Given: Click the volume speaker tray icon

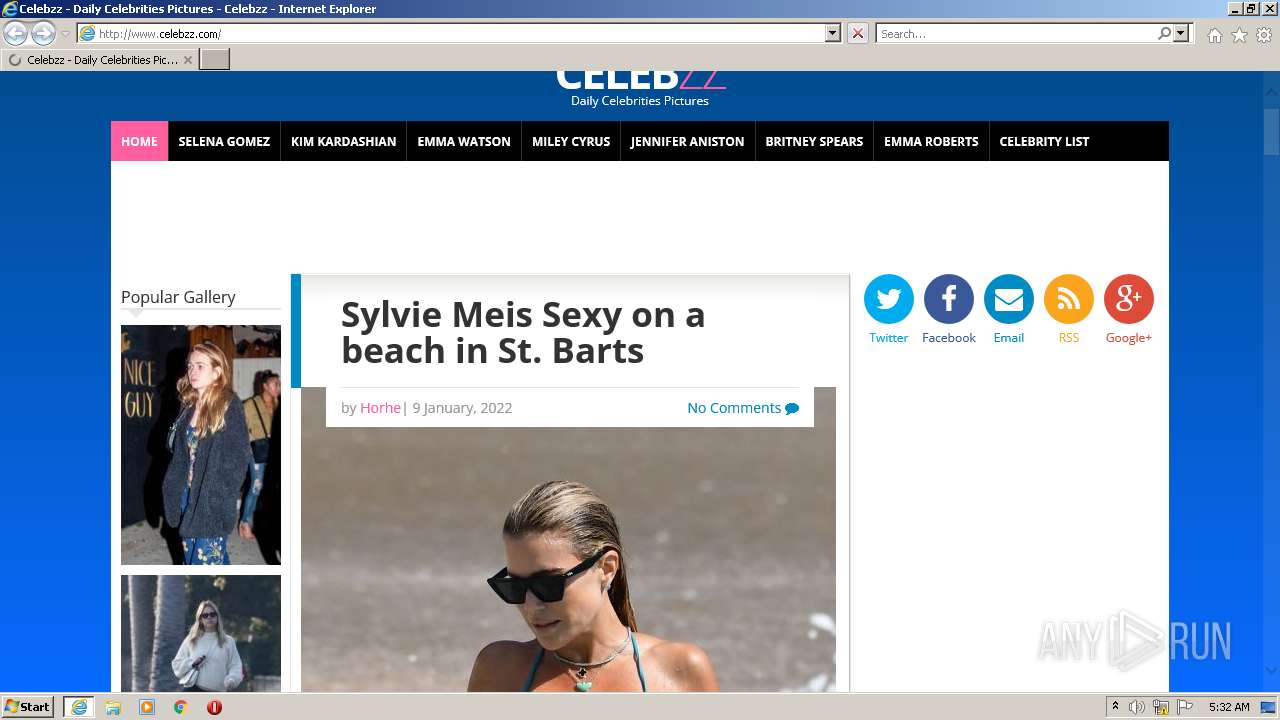Looking at the screenshot, I should click(x=1137, y=707).
